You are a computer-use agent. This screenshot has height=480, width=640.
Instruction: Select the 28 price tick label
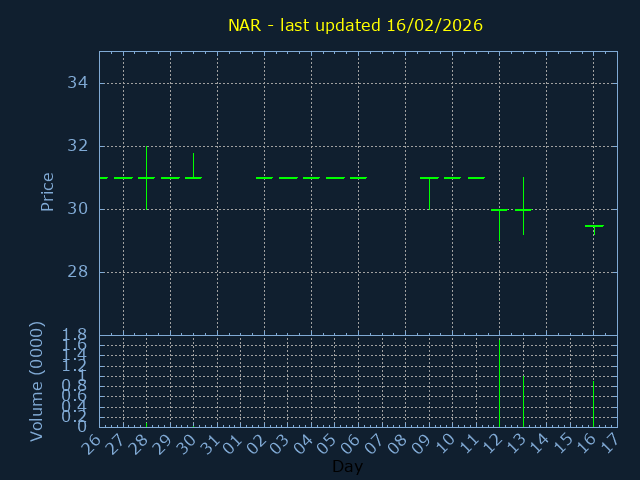coord(78,272)
